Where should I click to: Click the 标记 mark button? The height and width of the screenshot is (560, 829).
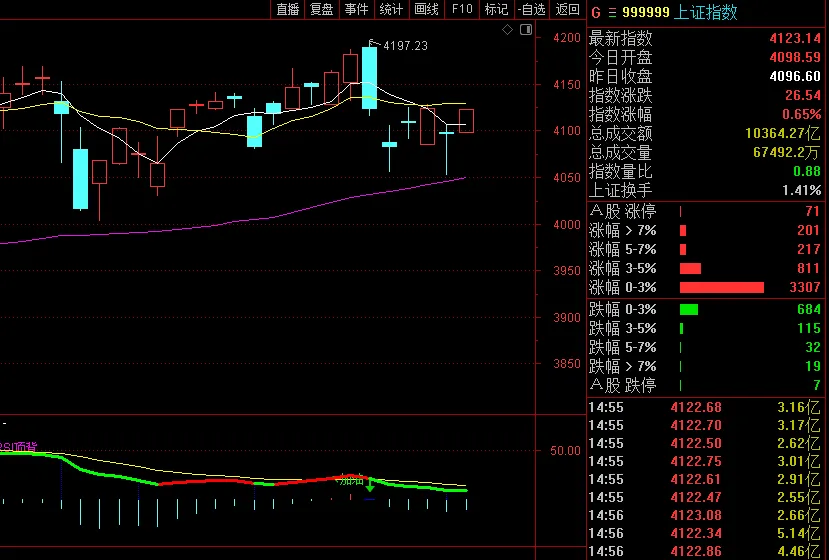pos(496,9)
